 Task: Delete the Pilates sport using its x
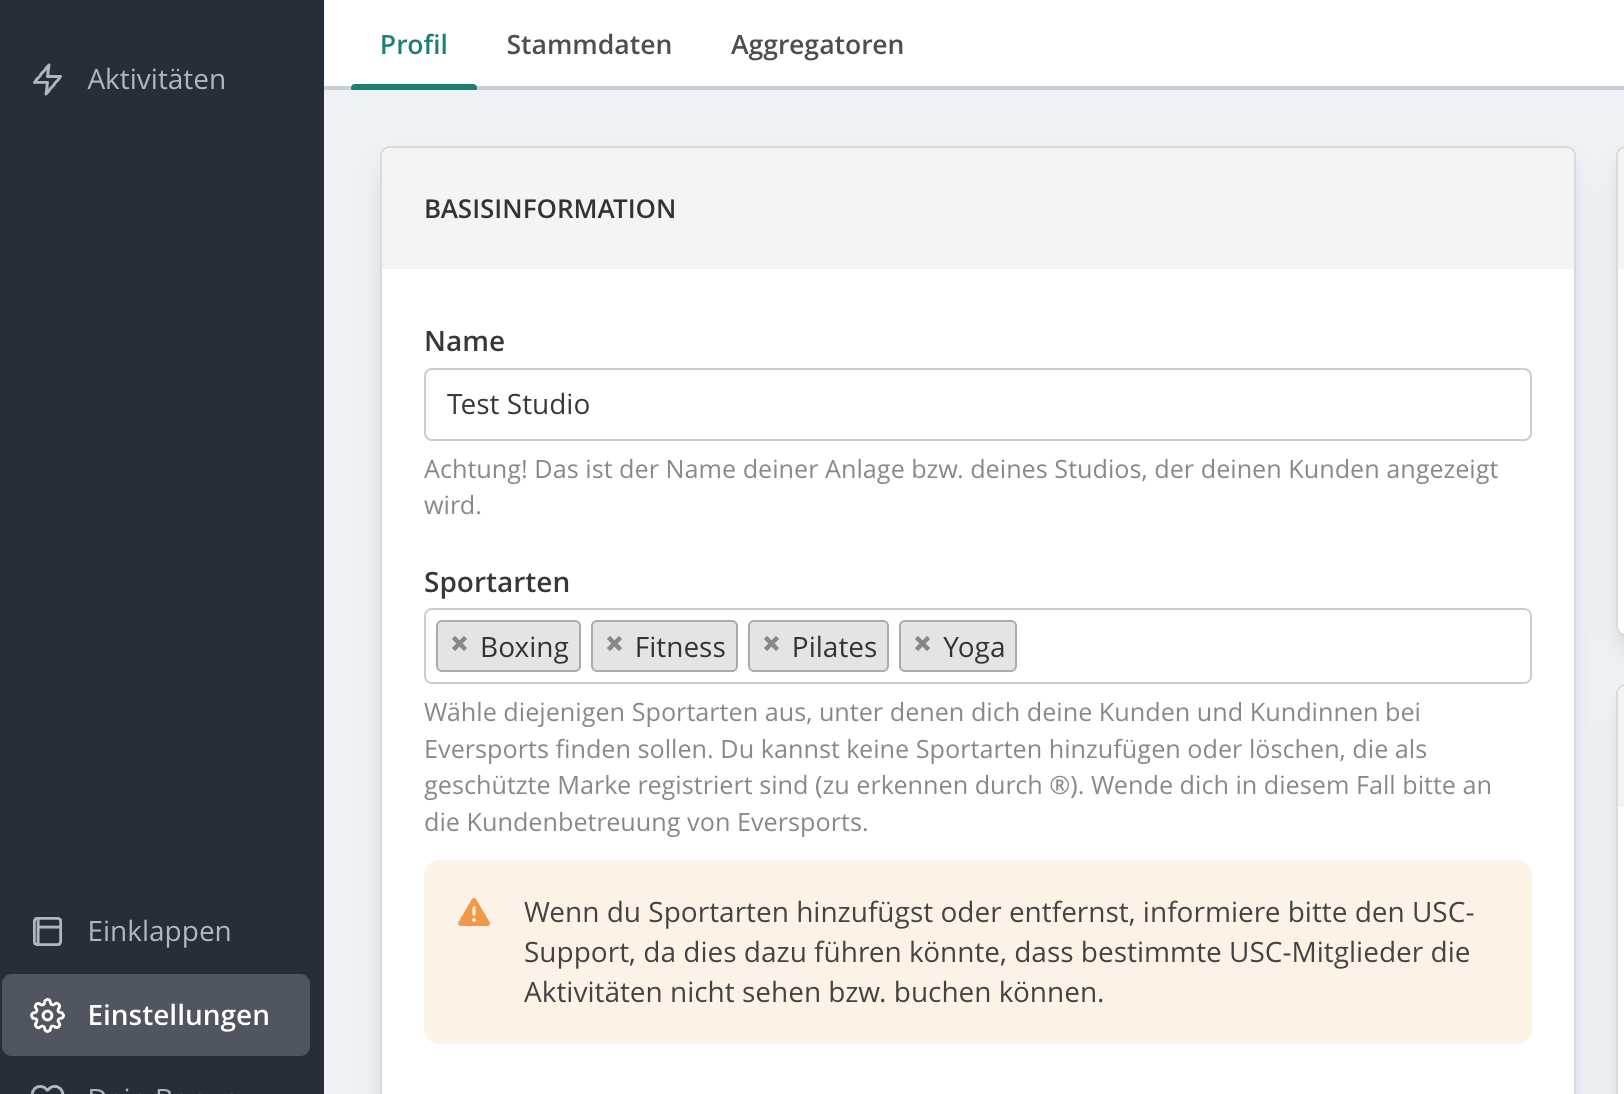pyautogui.click(x=771, y=645)
